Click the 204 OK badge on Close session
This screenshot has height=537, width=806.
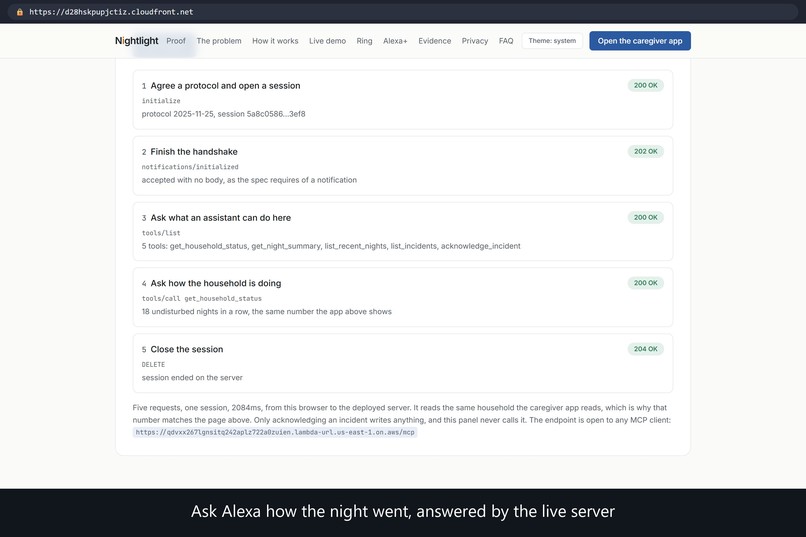tap(646, 349)
